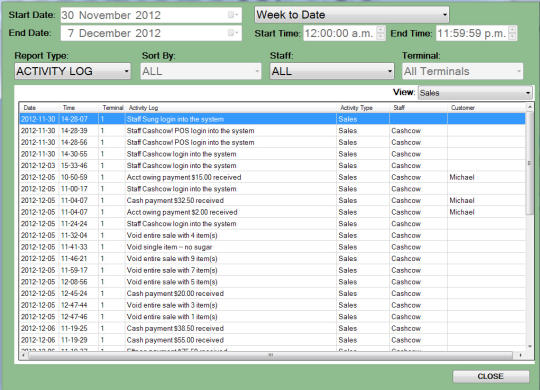Select the 14-28-39 Cashcow! POS login row

pyautogui.click(x=272, y=131)
